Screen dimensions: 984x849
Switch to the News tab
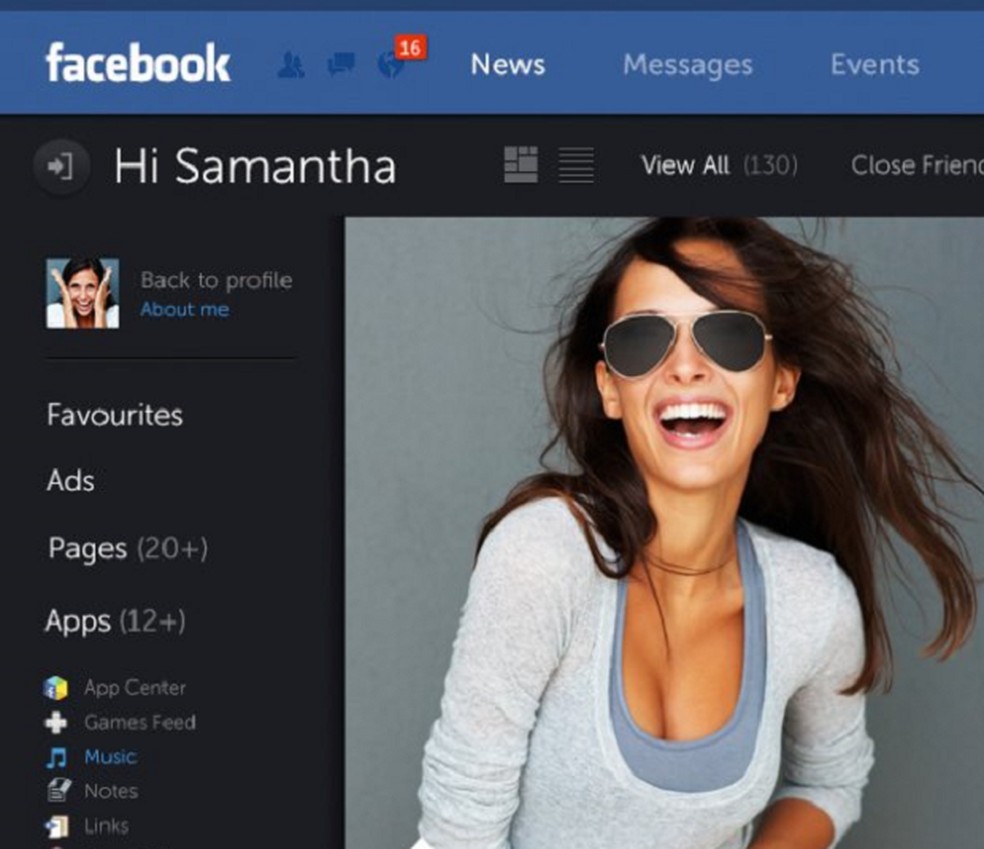pyautogui.click(x=507, y=64)
